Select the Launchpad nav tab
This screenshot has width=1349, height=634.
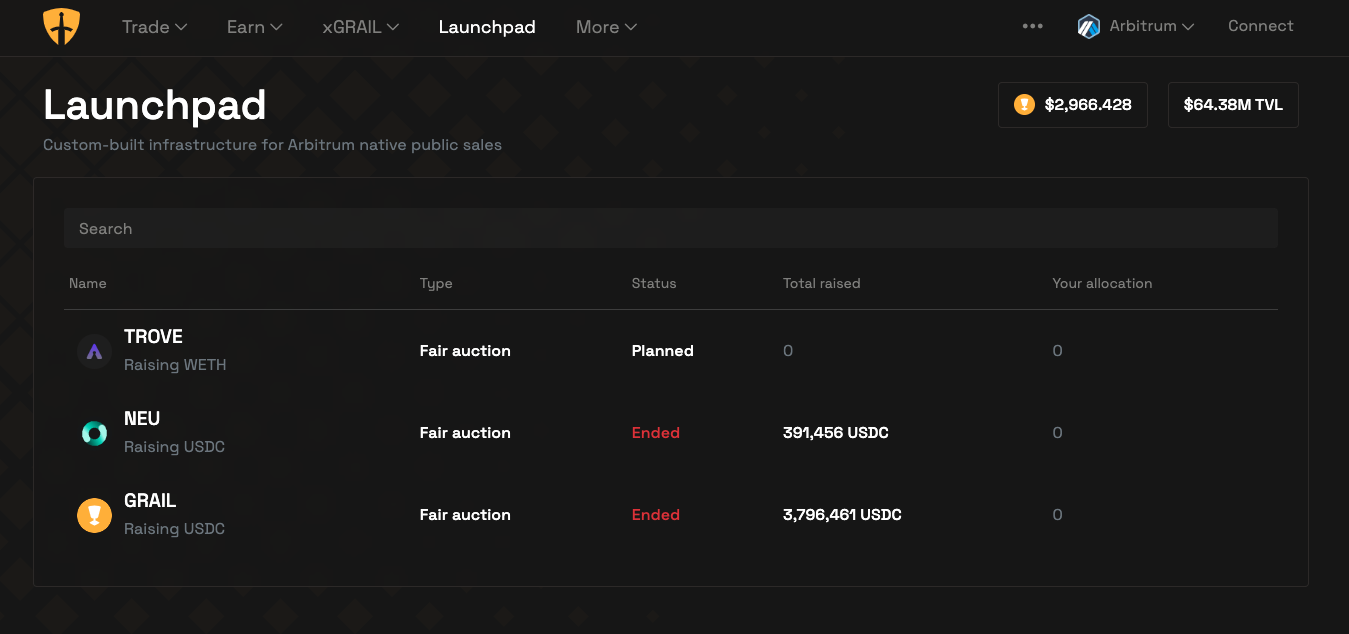[x=487, y=27]
